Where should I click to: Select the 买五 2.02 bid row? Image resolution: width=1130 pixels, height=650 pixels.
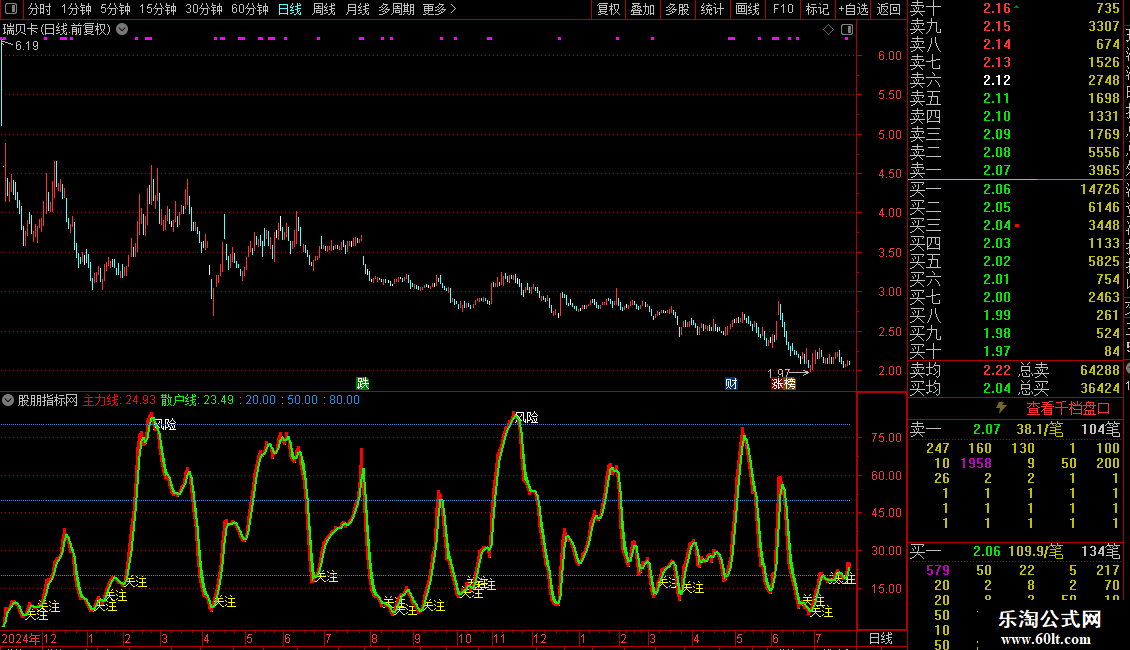(x=1015, y=261)
